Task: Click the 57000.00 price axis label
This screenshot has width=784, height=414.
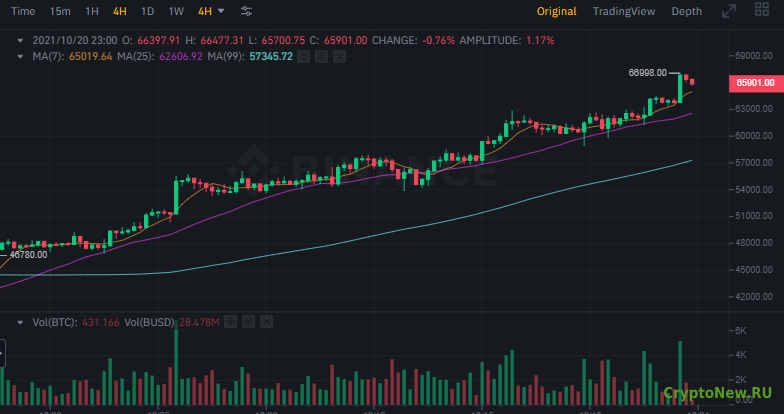Action: [x=754, y=162]
